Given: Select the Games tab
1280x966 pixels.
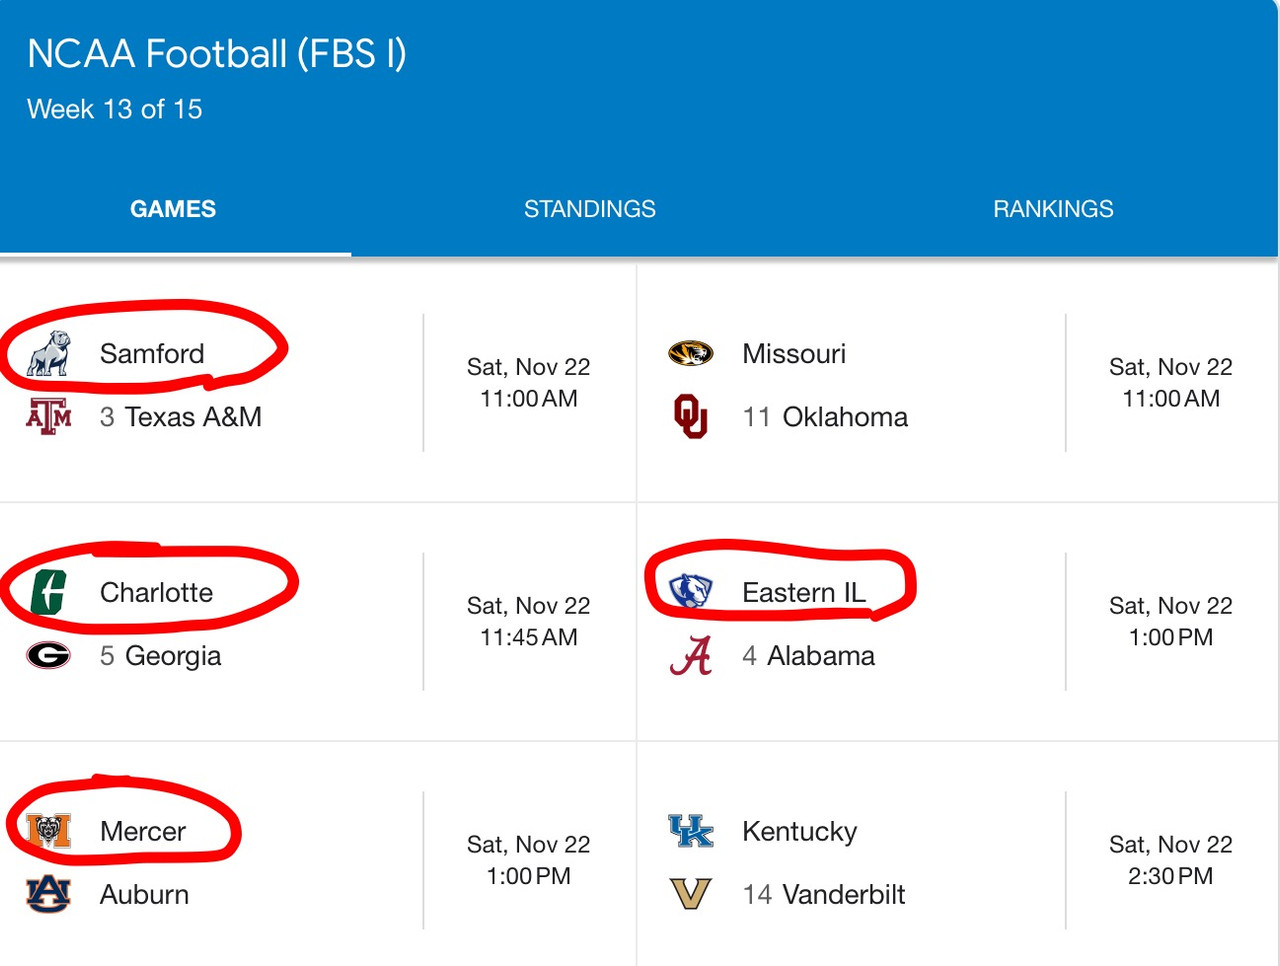Looking at the screenshot, I should 173,209.
